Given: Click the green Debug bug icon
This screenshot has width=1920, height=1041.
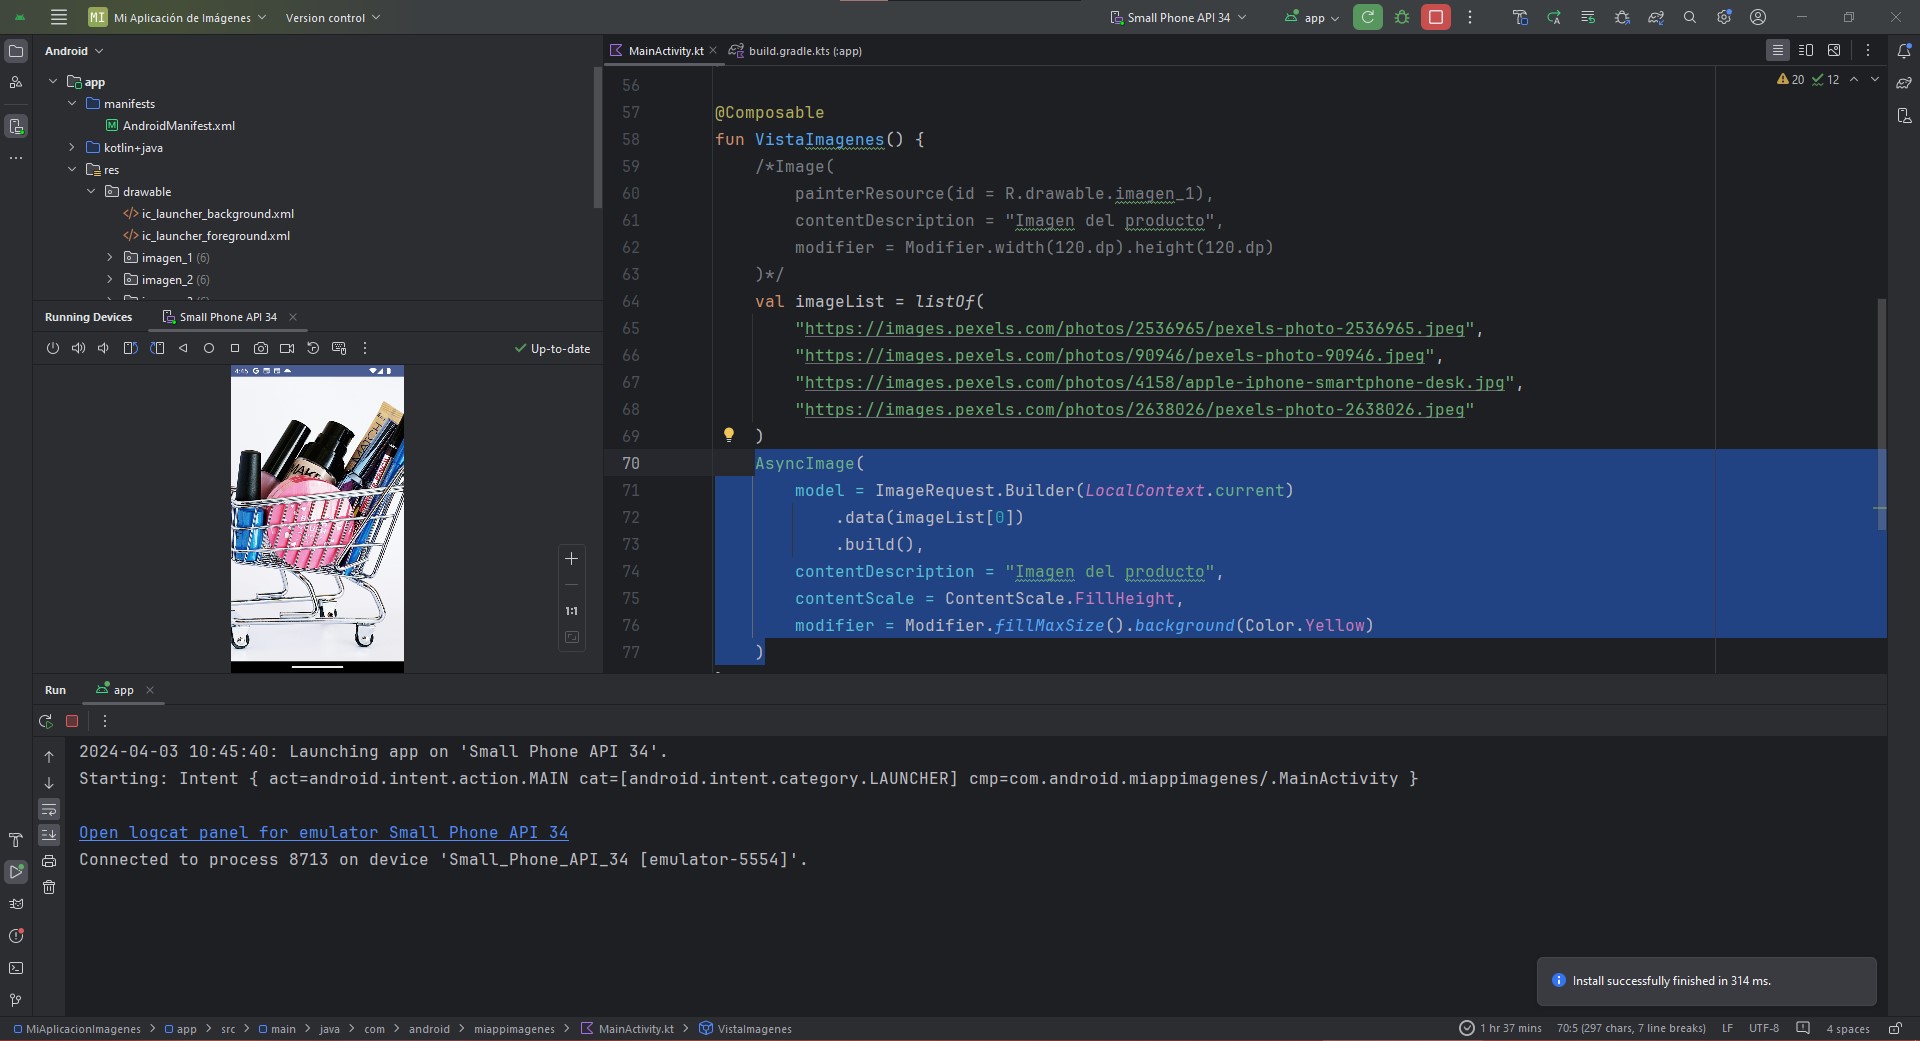Looking at the screenshot, I should click(1402, 17).
